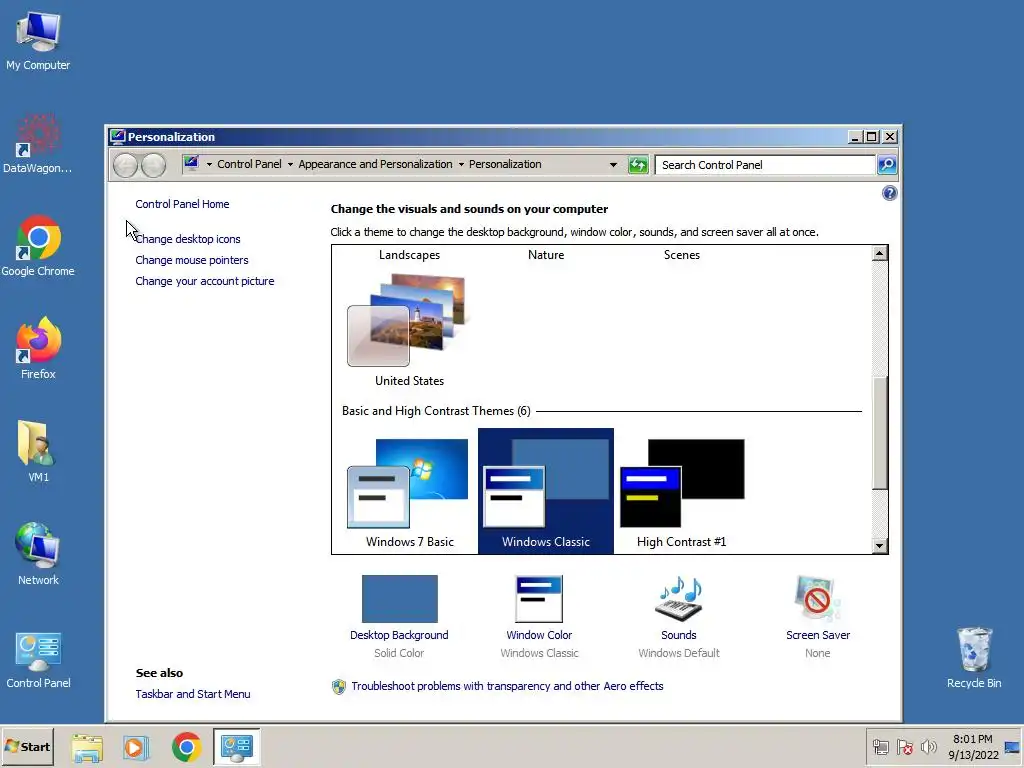Viewport: 1024px width, 768px height.
Task: Click the volume speaker tray icon
Action: click(928, 747)
